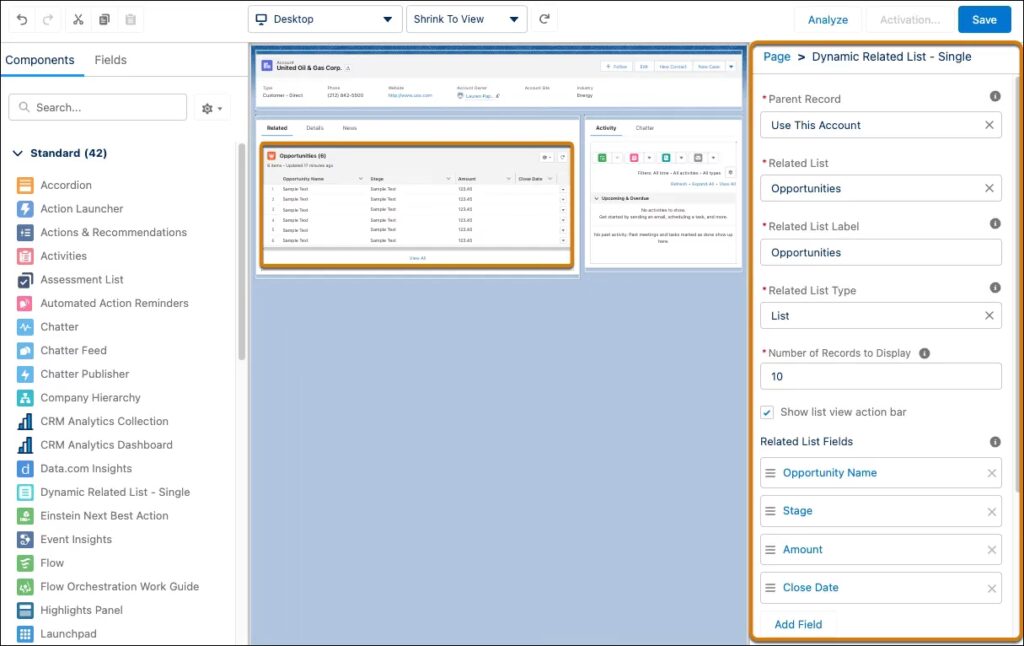Open the Desktop form factor dropdown
1024x646 pixels.
(323, 19)
